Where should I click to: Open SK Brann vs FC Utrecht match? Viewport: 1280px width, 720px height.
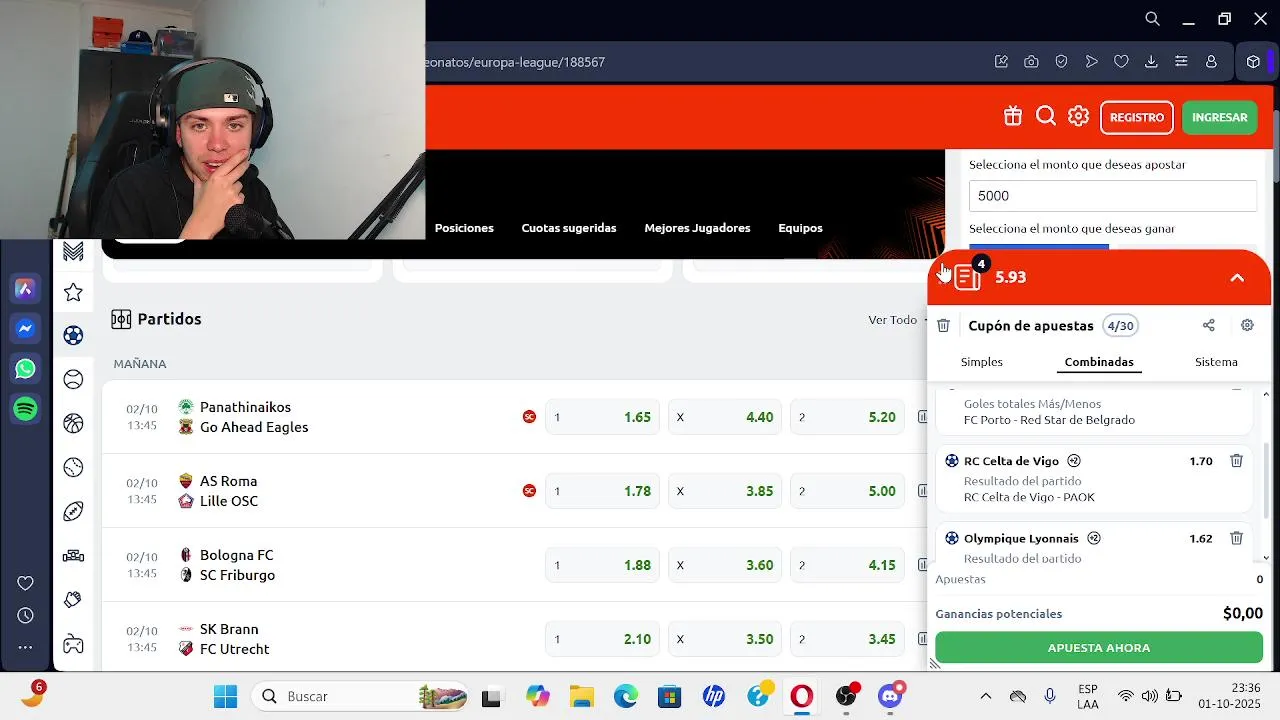pos(233,639)
